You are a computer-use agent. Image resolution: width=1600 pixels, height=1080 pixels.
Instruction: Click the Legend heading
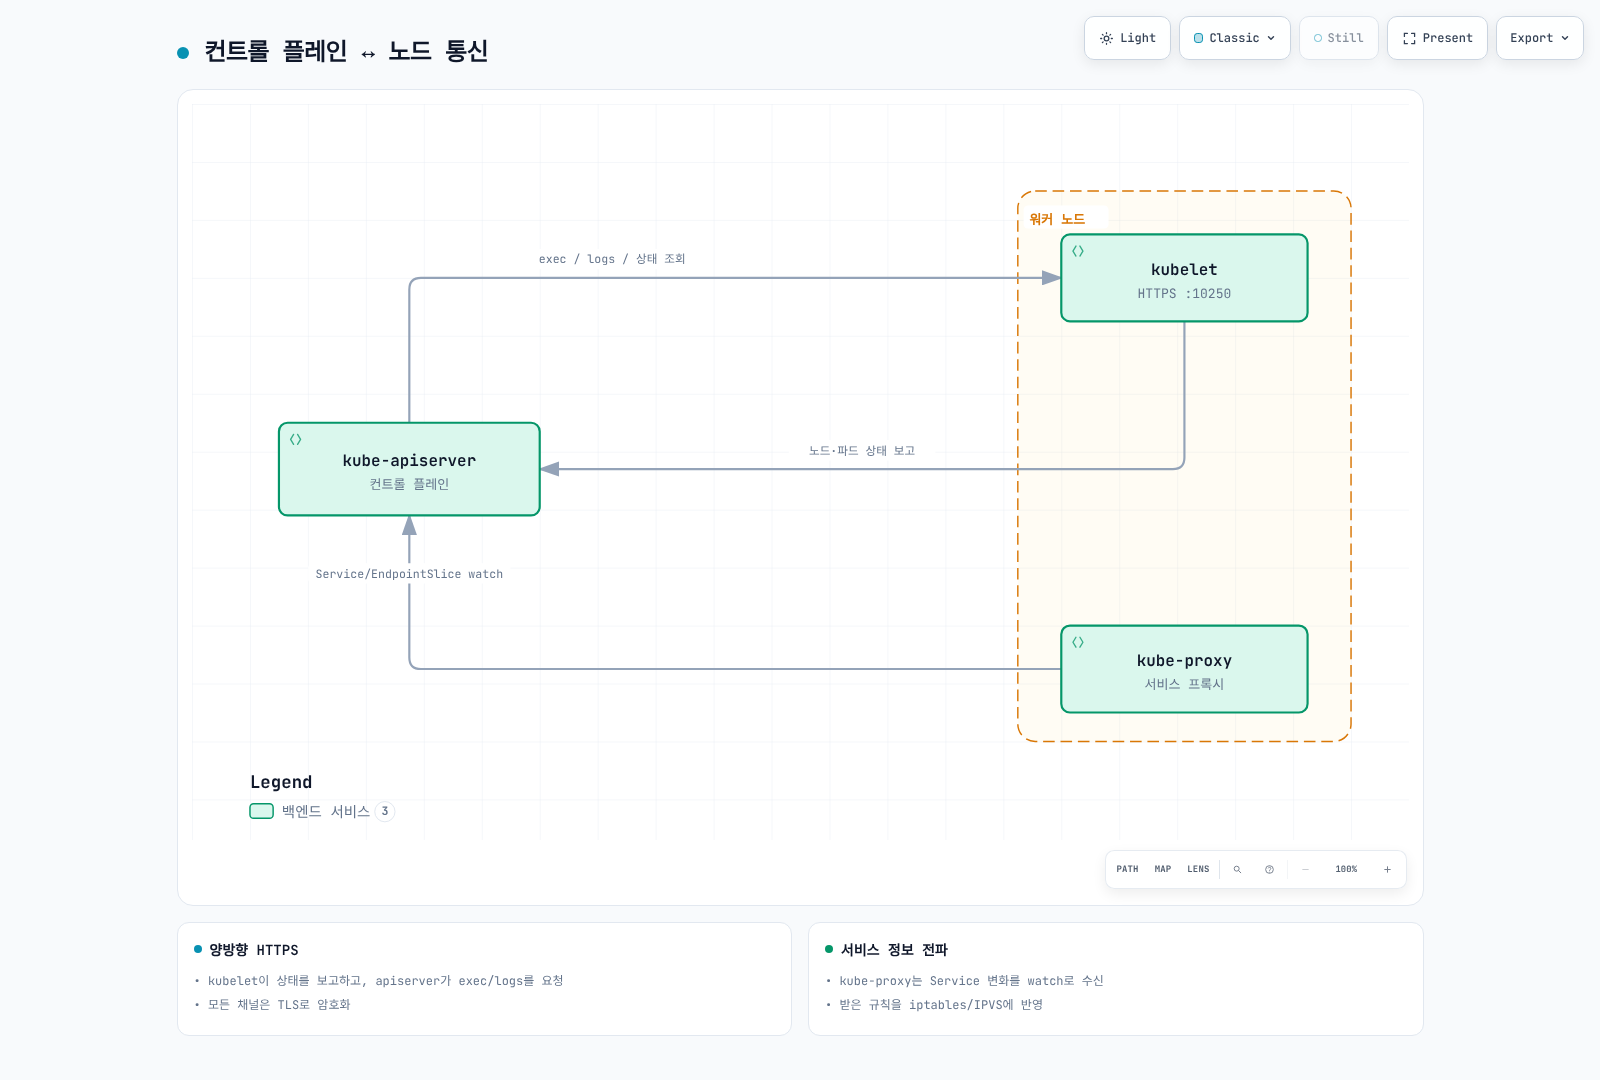tap(281, 782)
